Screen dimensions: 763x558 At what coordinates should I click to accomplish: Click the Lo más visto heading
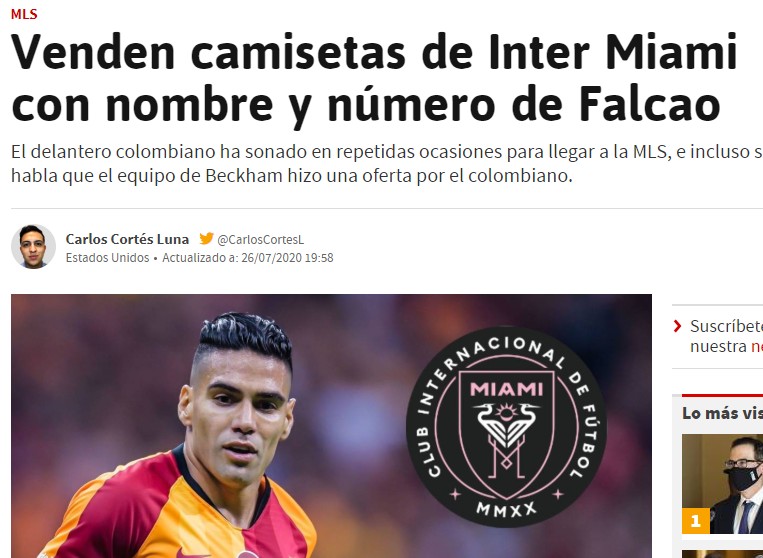point(722,413)
